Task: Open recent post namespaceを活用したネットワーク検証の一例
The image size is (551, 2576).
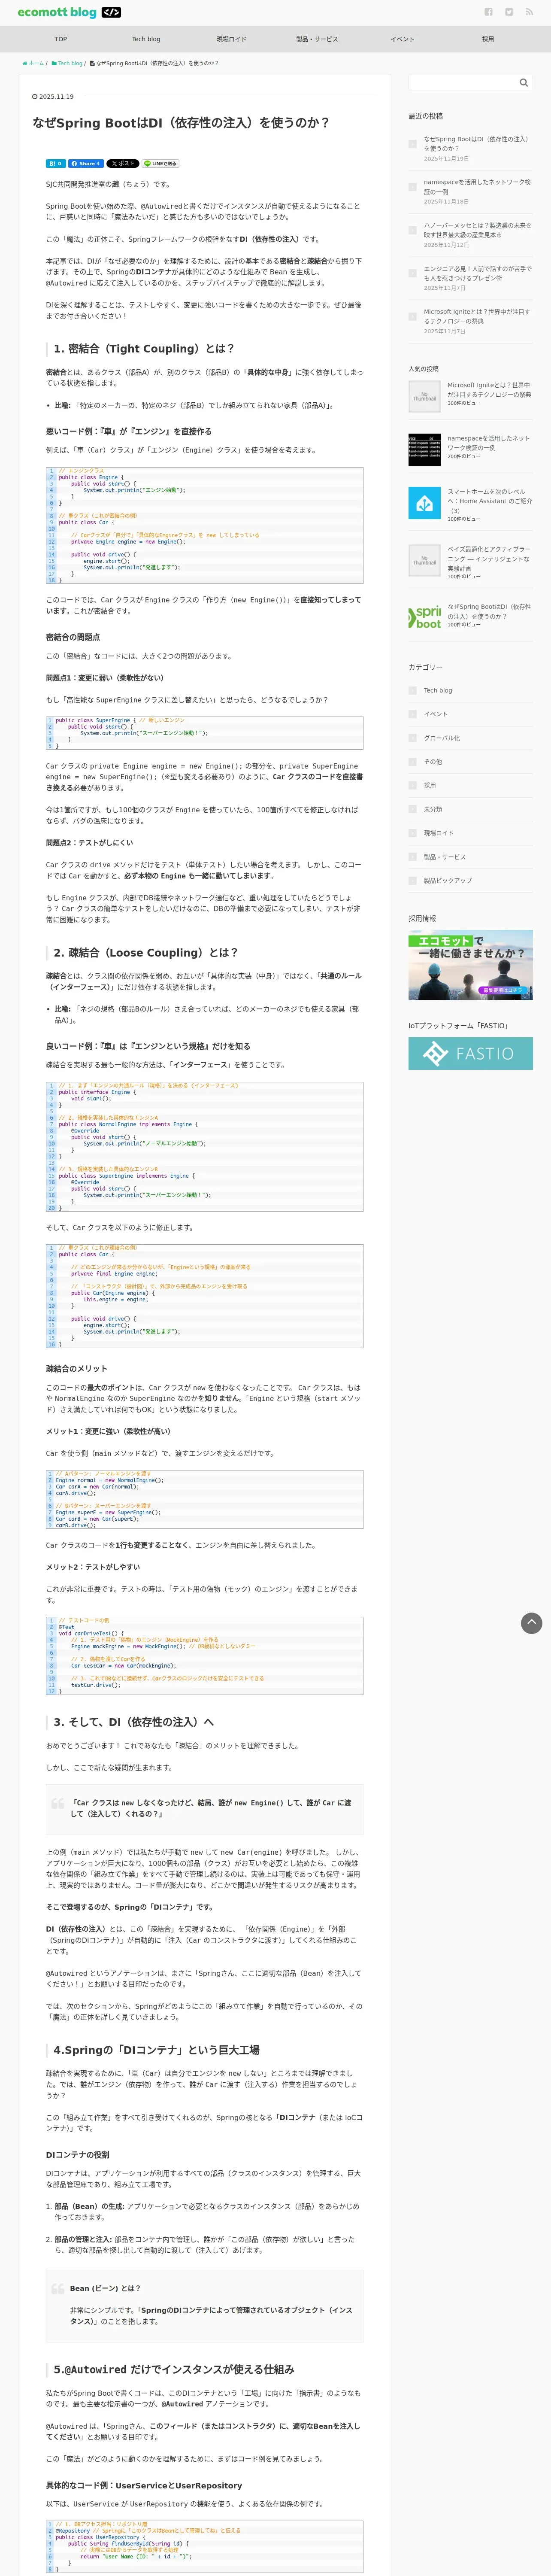Action: 477,187
